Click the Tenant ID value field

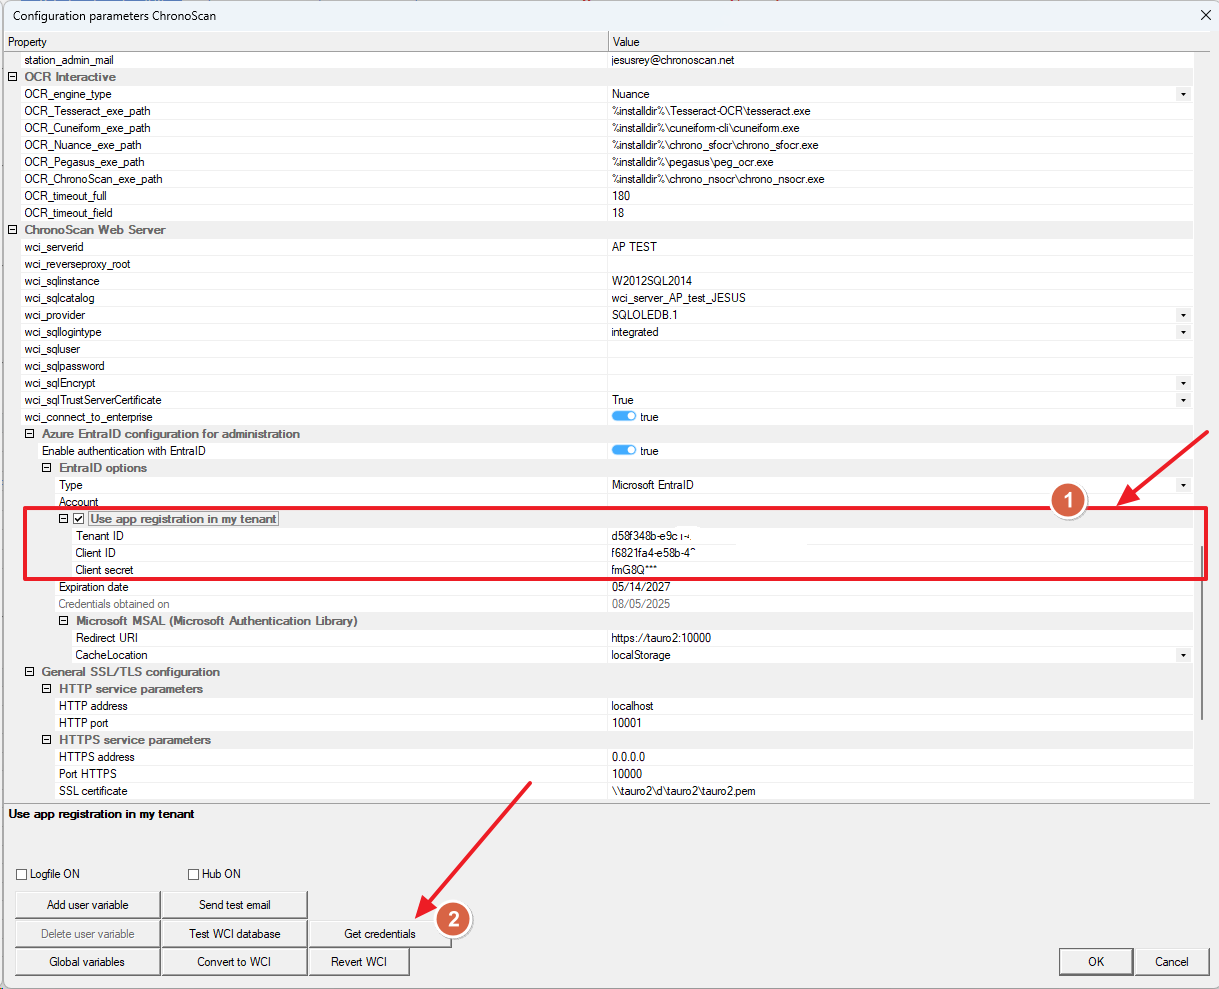click(x=900, y=536)
